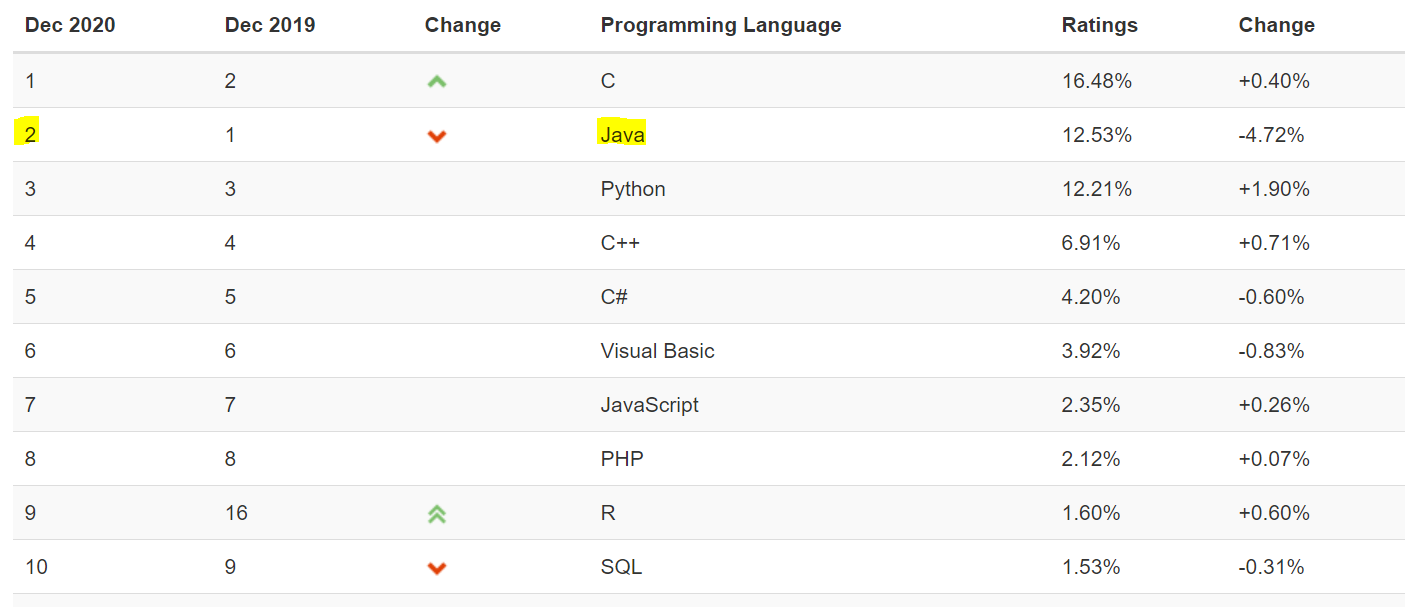Click the PHP language name

pos(622,459)
